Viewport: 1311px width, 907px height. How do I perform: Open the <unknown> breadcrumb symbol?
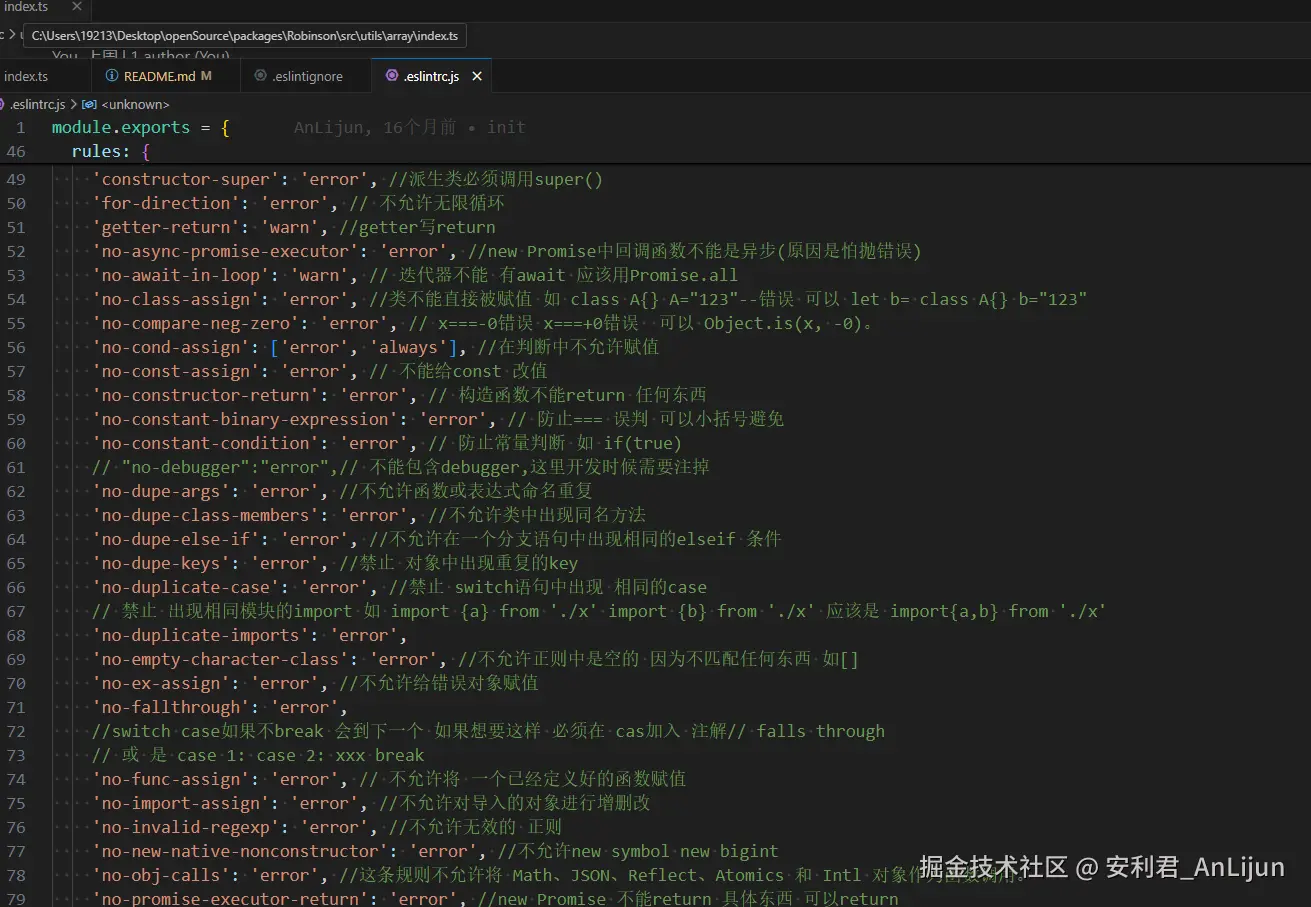click(x=135, y=104)
